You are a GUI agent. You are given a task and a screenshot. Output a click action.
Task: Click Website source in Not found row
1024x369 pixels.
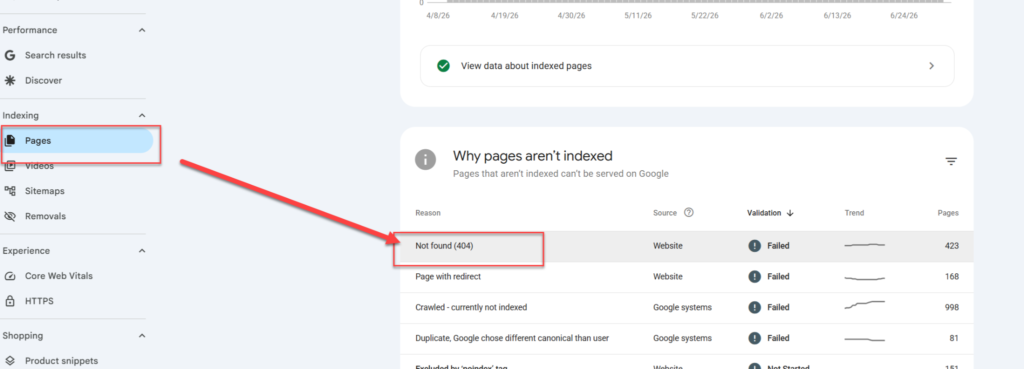coord(668,246)
